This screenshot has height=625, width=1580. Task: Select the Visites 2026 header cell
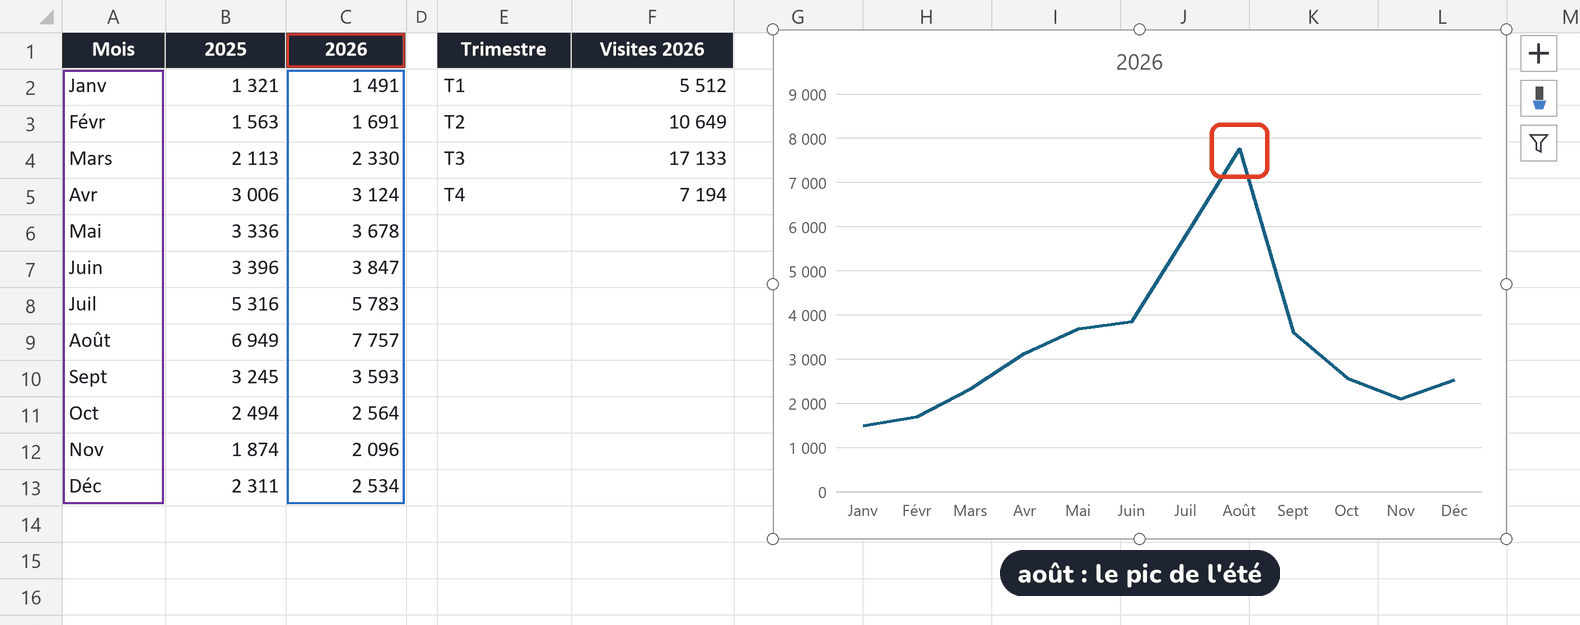[652, 50]
